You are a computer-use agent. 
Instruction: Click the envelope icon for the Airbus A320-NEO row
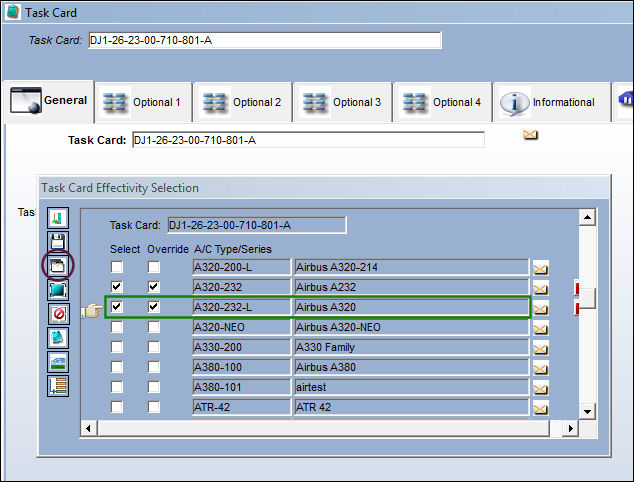(x=540, y=329)
